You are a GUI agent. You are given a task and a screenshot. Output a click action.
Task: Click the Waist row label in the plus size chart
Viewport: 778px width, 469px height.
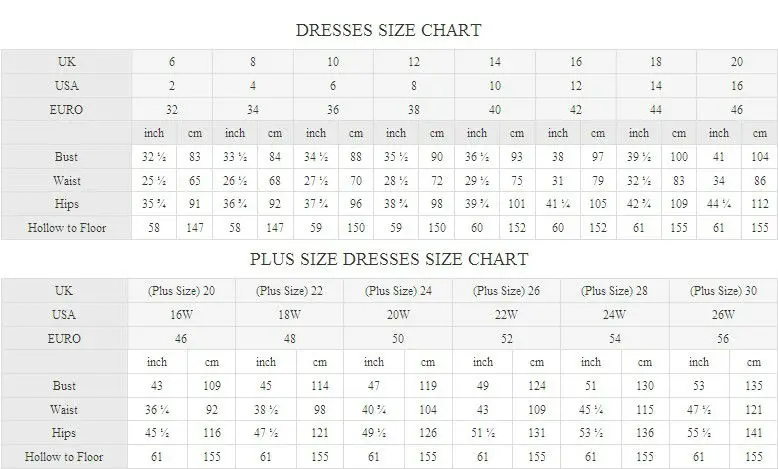tap(65, 409)
